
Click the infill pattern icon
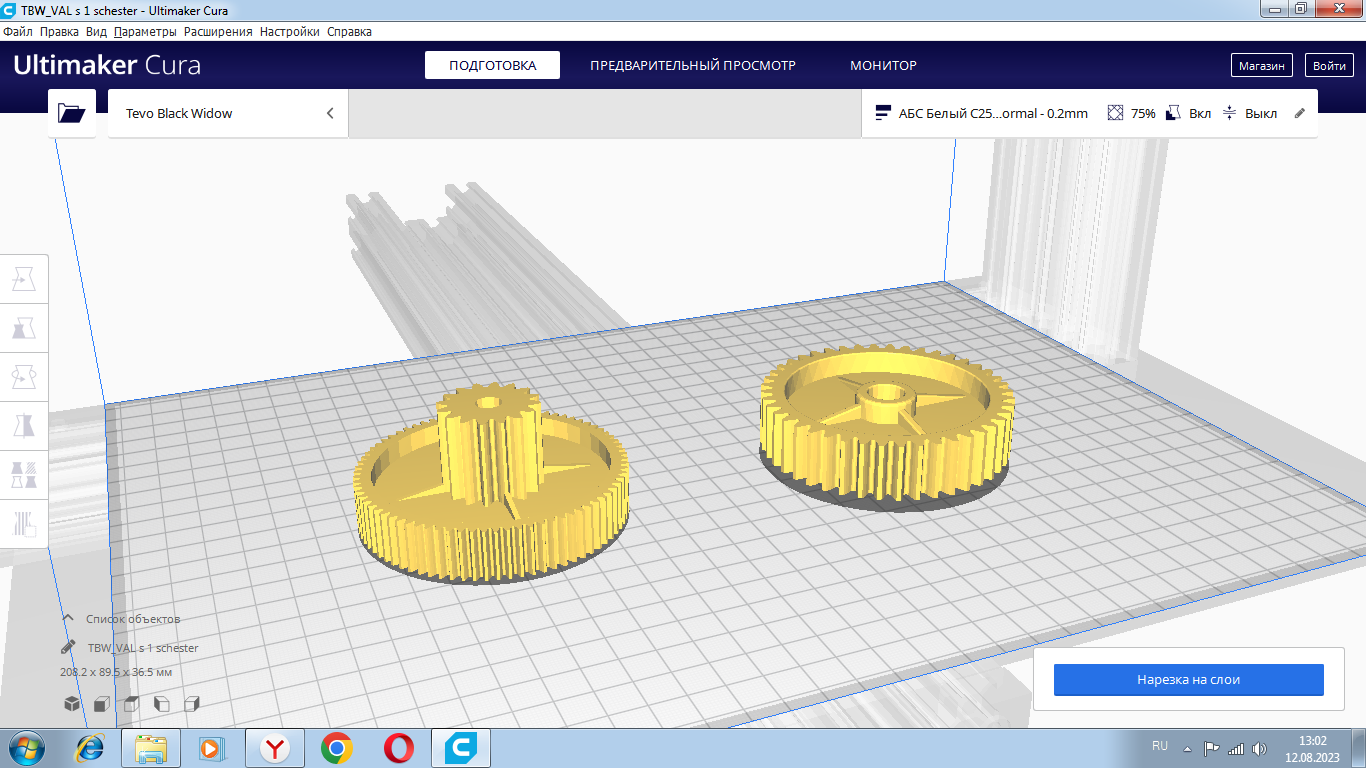[x=1116, y=113]
